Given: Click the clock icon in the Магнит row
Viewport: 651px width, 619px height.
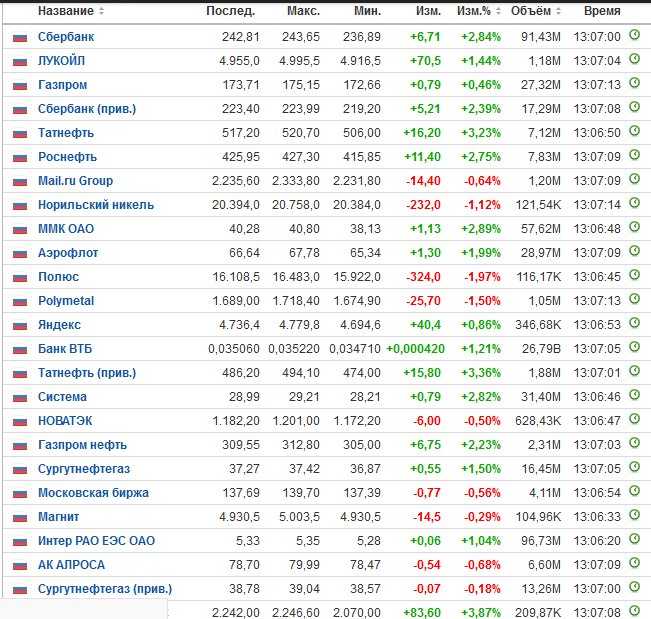Looking at the screenshot, I should 634,514.
